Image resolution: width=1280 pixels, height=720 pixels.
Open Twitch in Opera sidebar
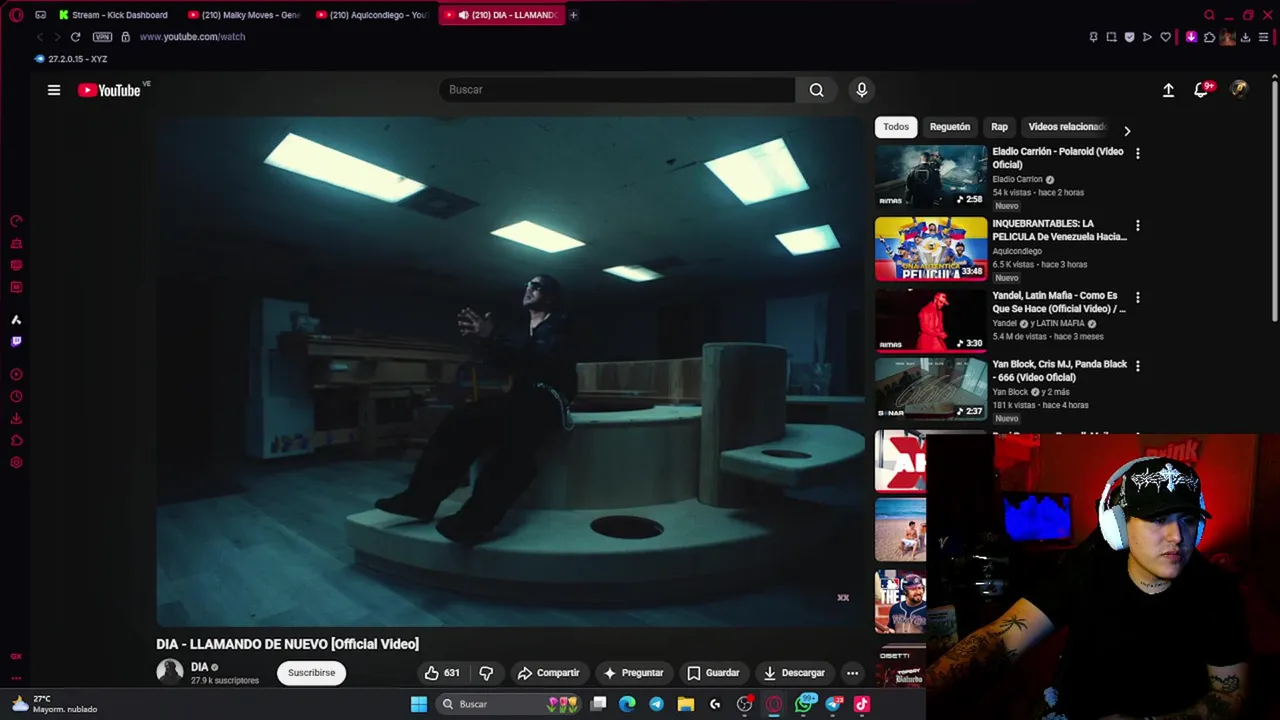16,341
